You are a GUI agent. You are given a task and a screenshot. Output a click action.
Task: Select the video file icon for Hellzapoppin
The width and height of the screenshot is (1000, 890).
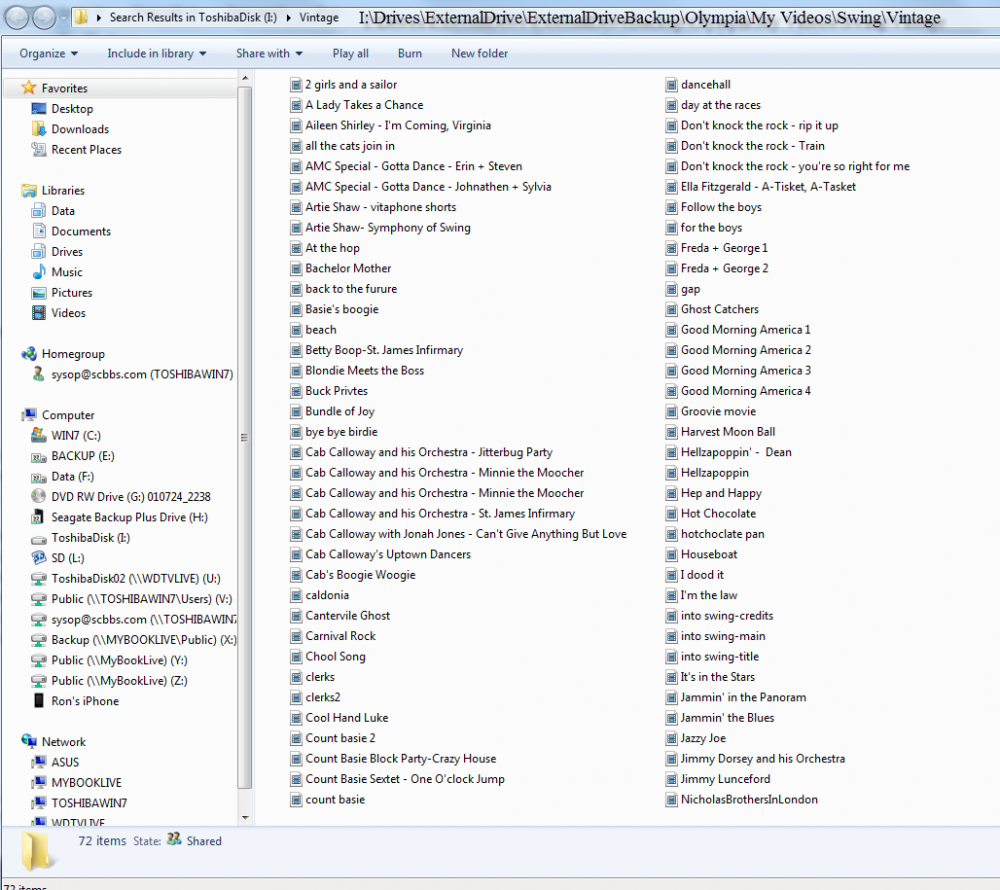671,472
